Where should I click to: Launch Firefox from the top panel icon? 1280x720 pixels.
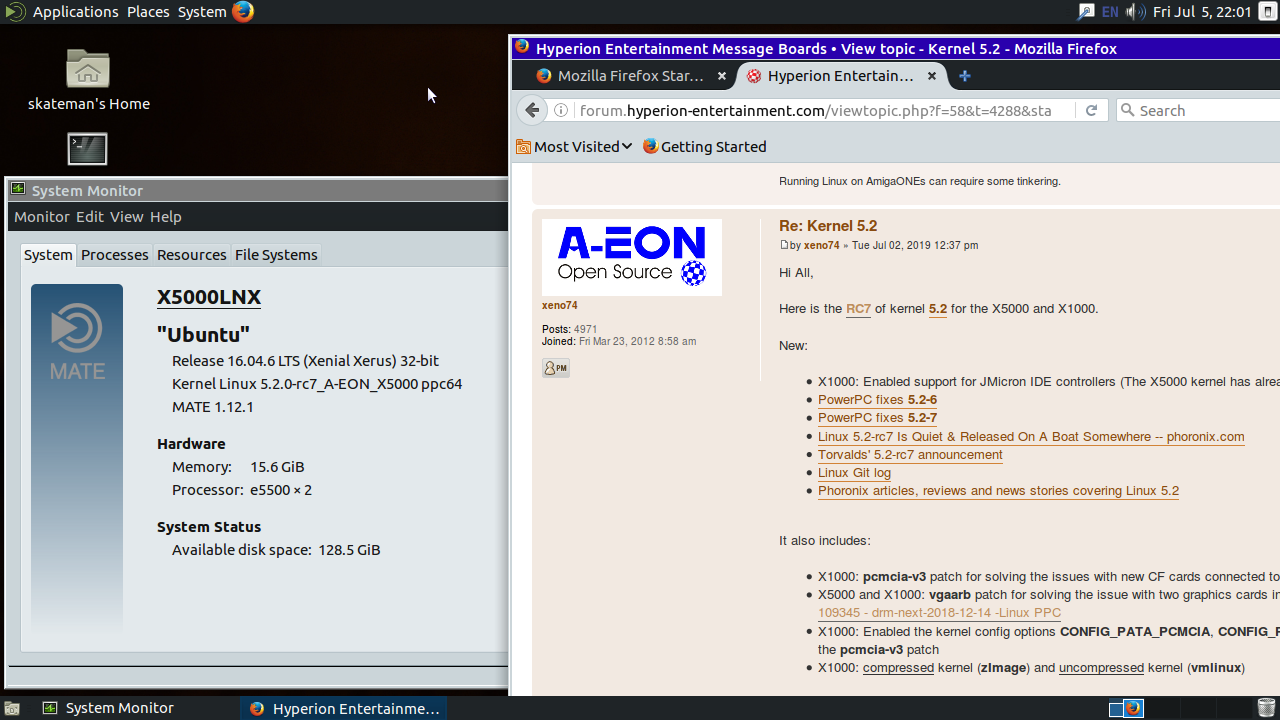243,12
